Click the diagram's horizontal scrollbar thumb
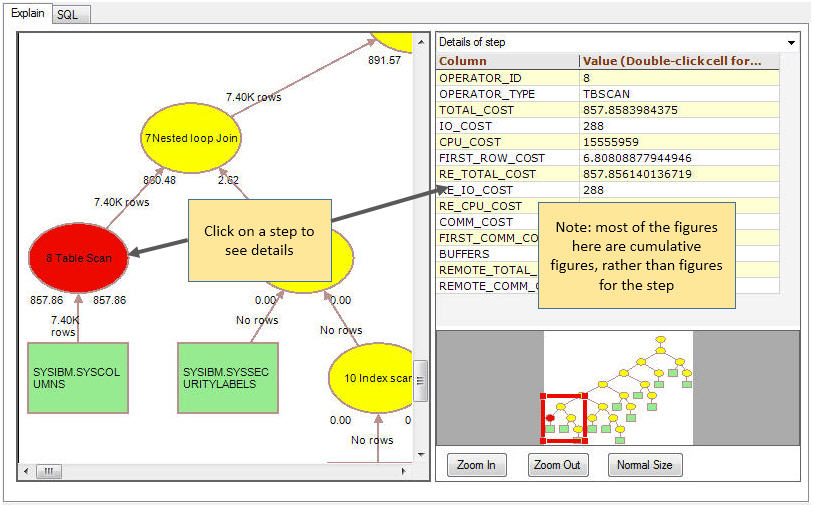This screenshot has width=814, height=505. click(x=49, y=471)
